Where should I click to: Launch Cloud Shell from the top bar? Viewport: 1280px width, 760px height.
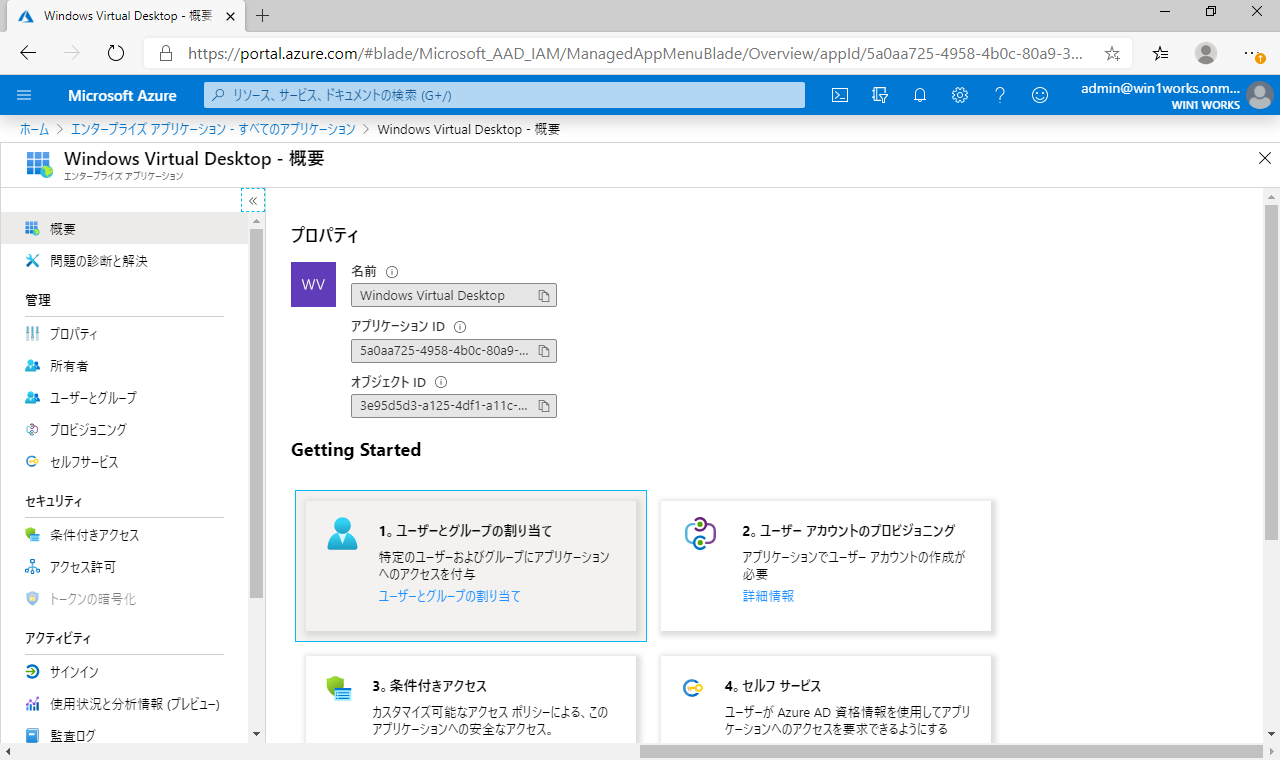coord(841,95)
